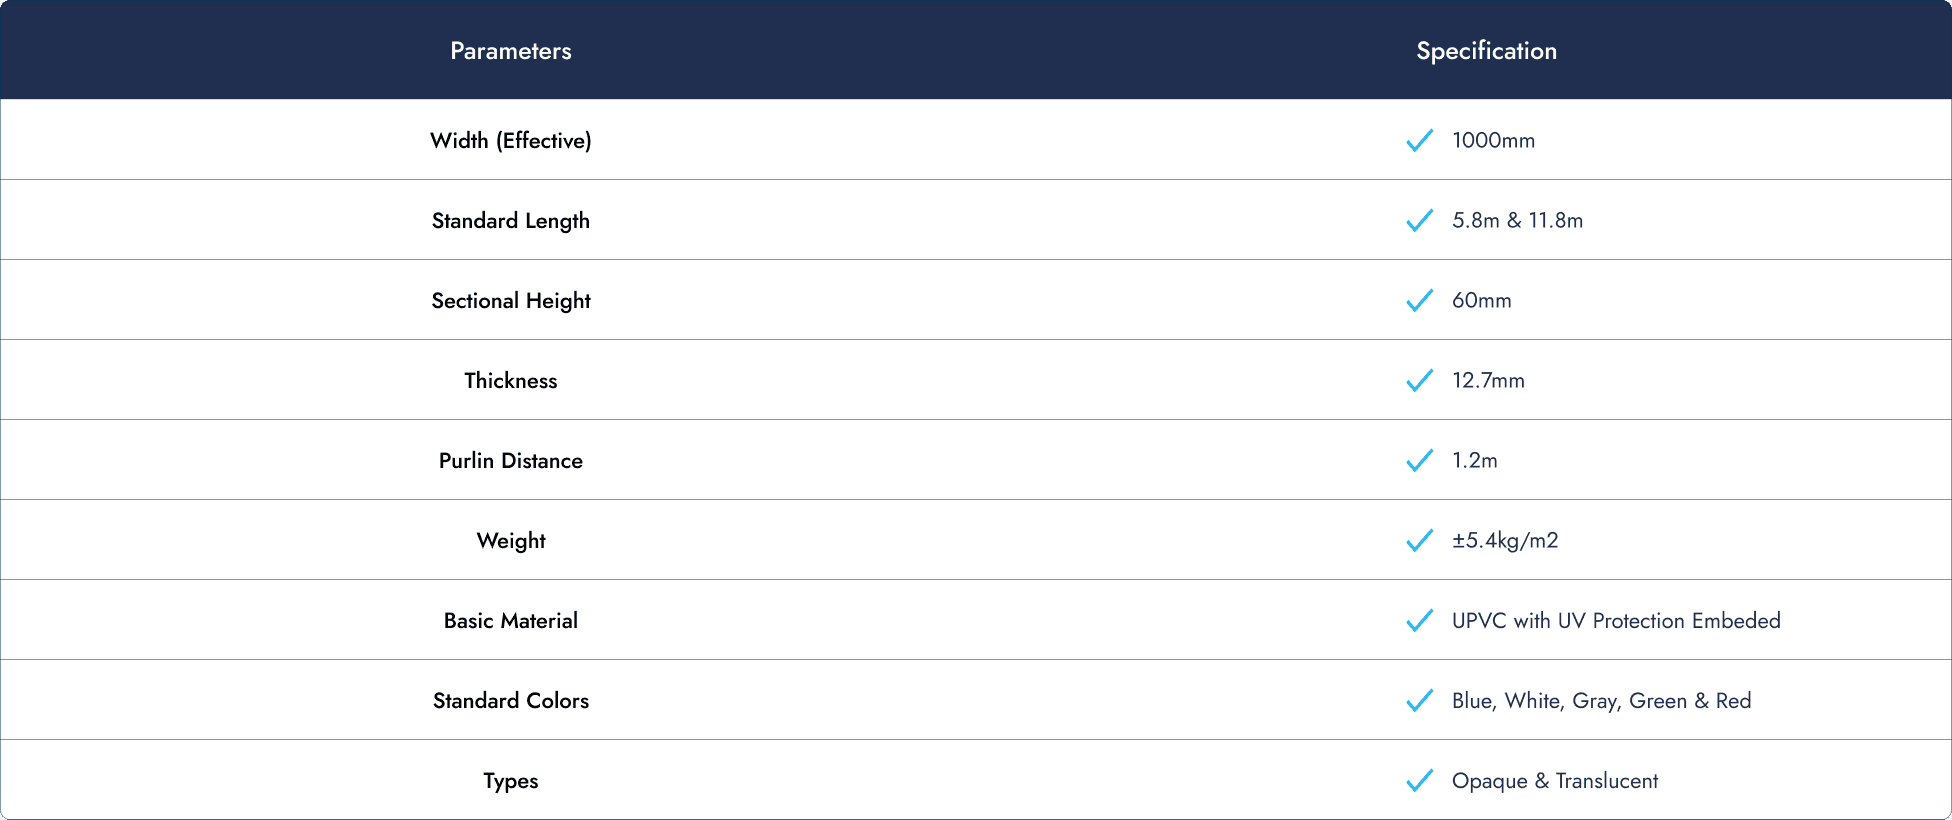The width and height of the screenshot is (1952, 820).
Task: Select the Weight parameter label
Action: (x=511, y=541)
